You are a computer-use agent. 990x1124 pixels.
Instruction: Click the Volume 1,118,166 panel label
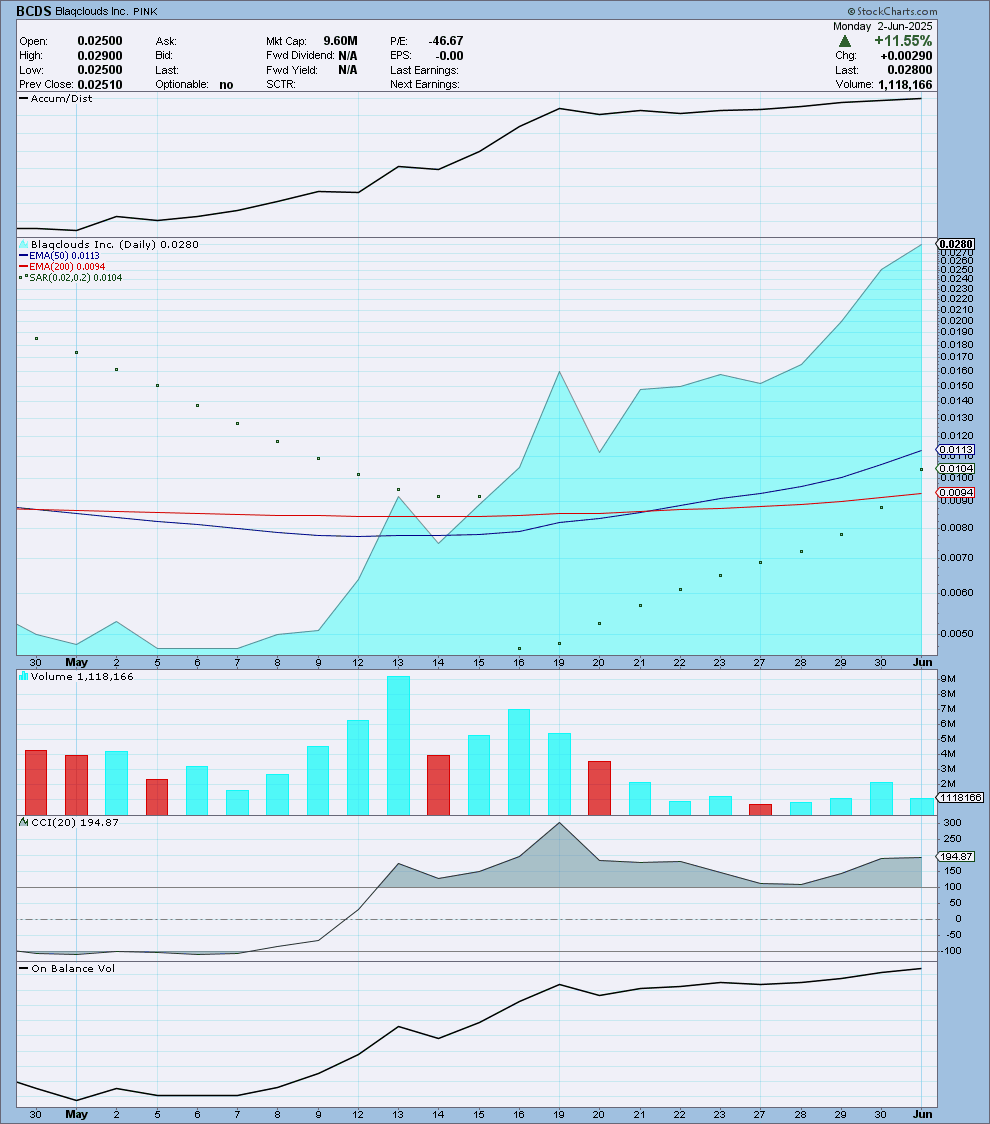82,677
